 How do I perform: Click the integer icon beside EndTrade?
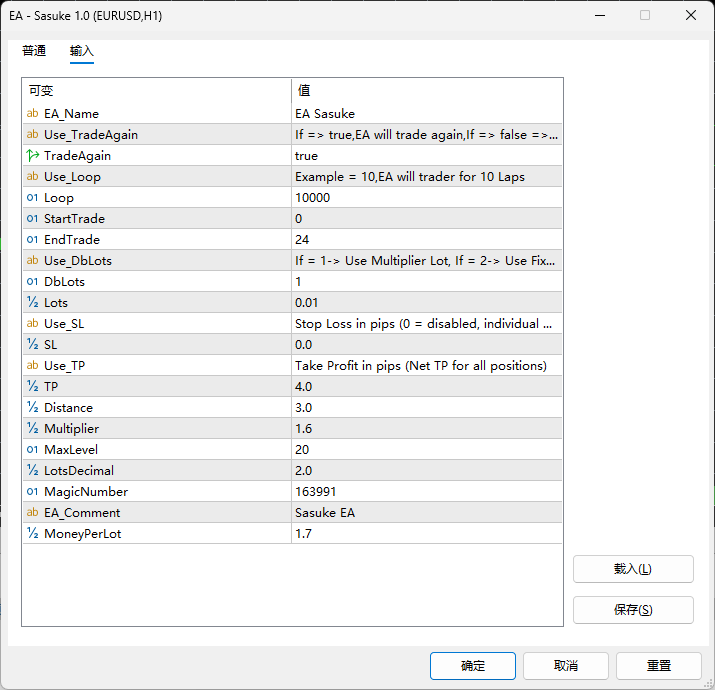[32, 239]
